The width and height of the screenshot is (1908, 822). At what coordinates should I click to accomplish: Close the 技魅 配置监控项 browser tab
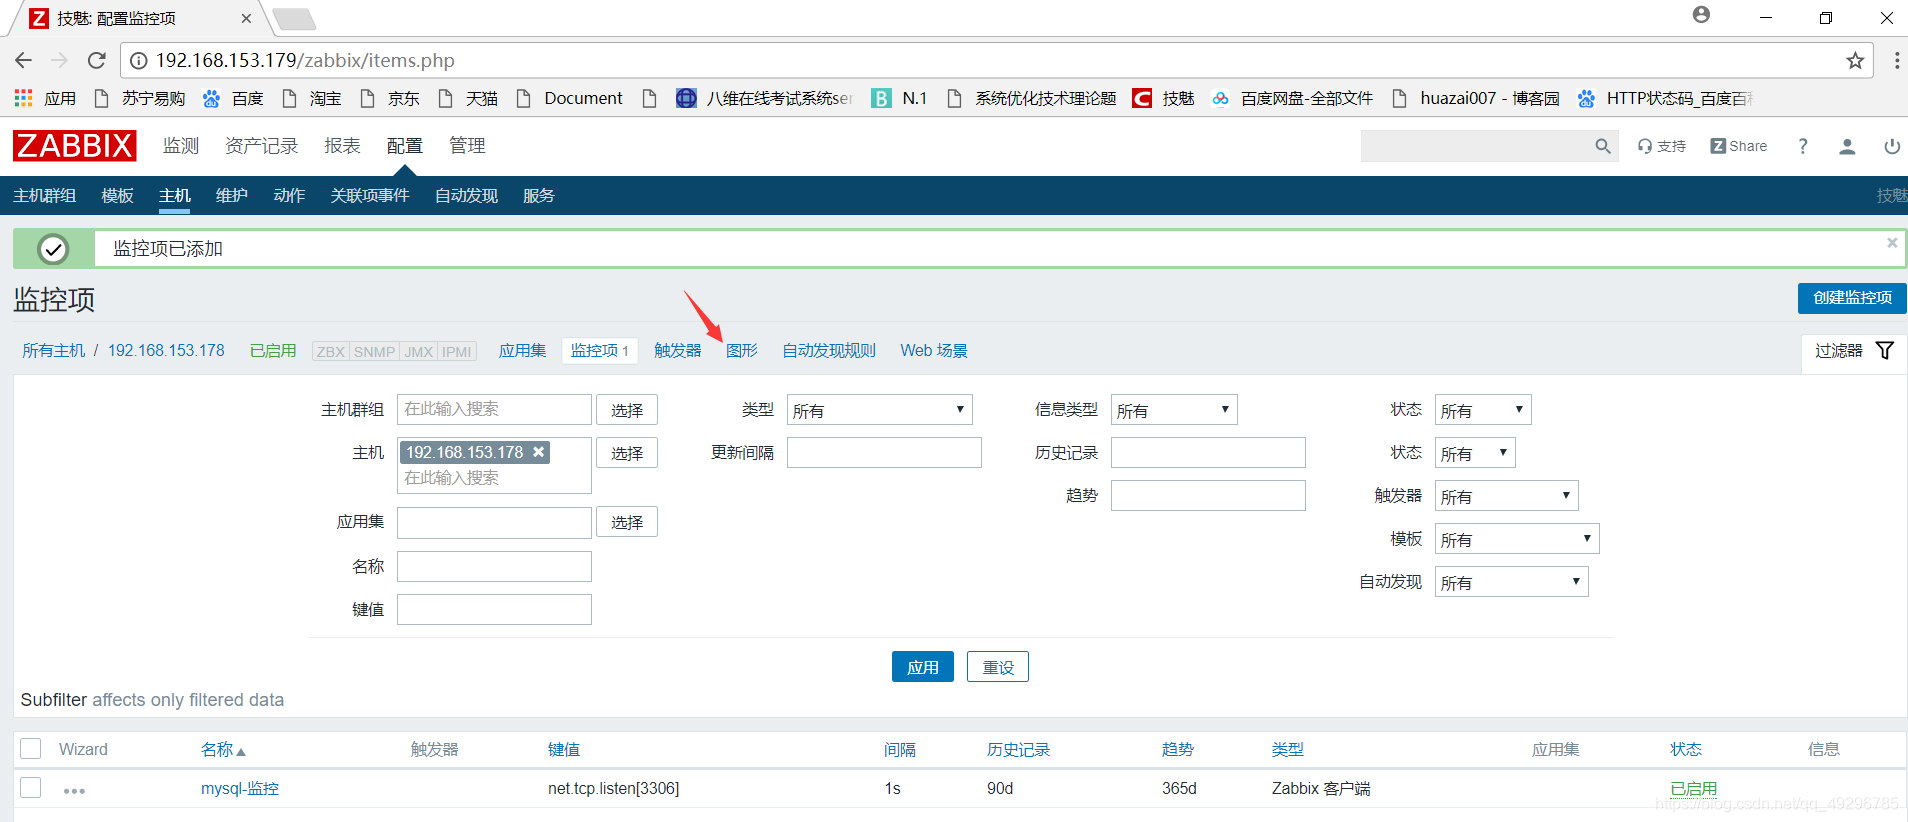pos(246,18)
